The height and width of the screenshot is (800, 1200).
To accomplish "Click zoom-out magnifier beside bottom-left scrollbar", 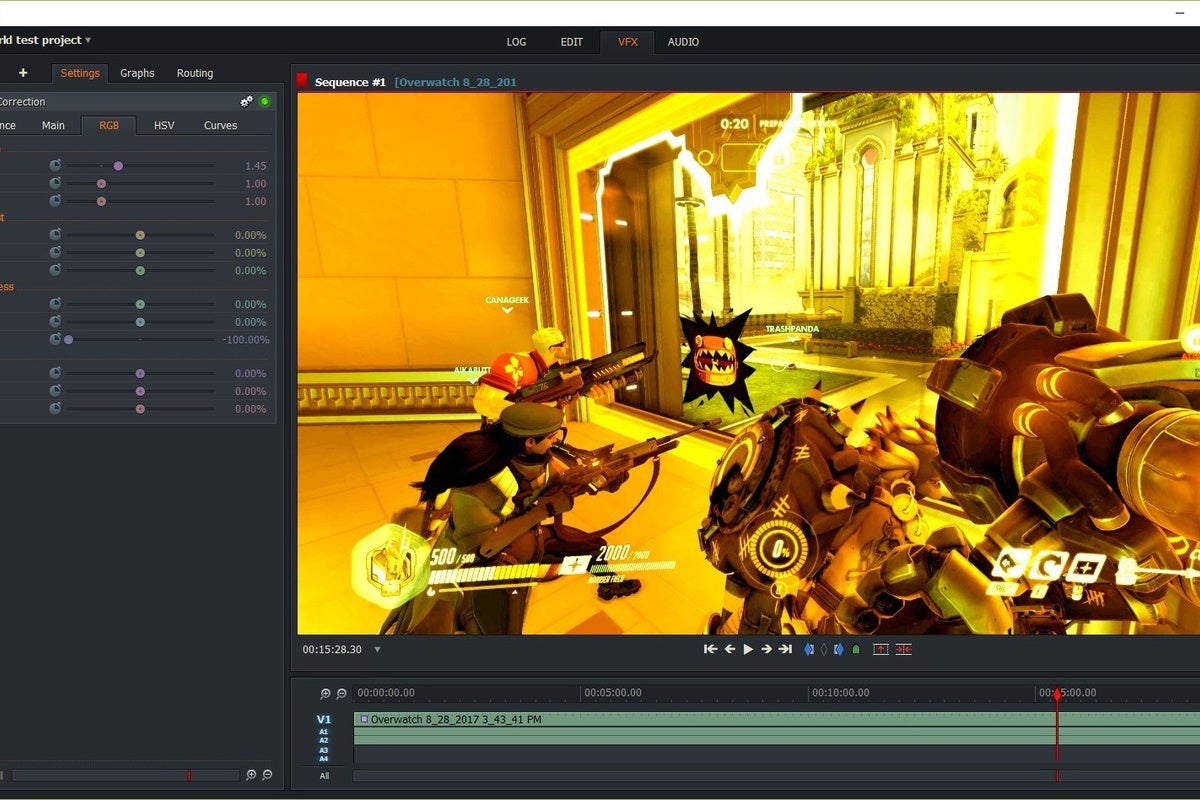I will tap(267, 775).
